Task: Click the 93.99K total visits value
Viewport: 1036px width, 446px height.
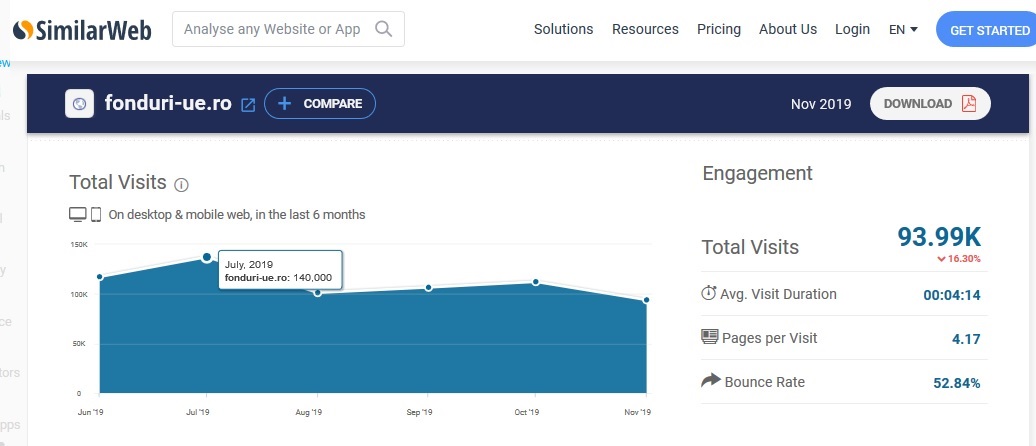Action: (x=939, y=237)
